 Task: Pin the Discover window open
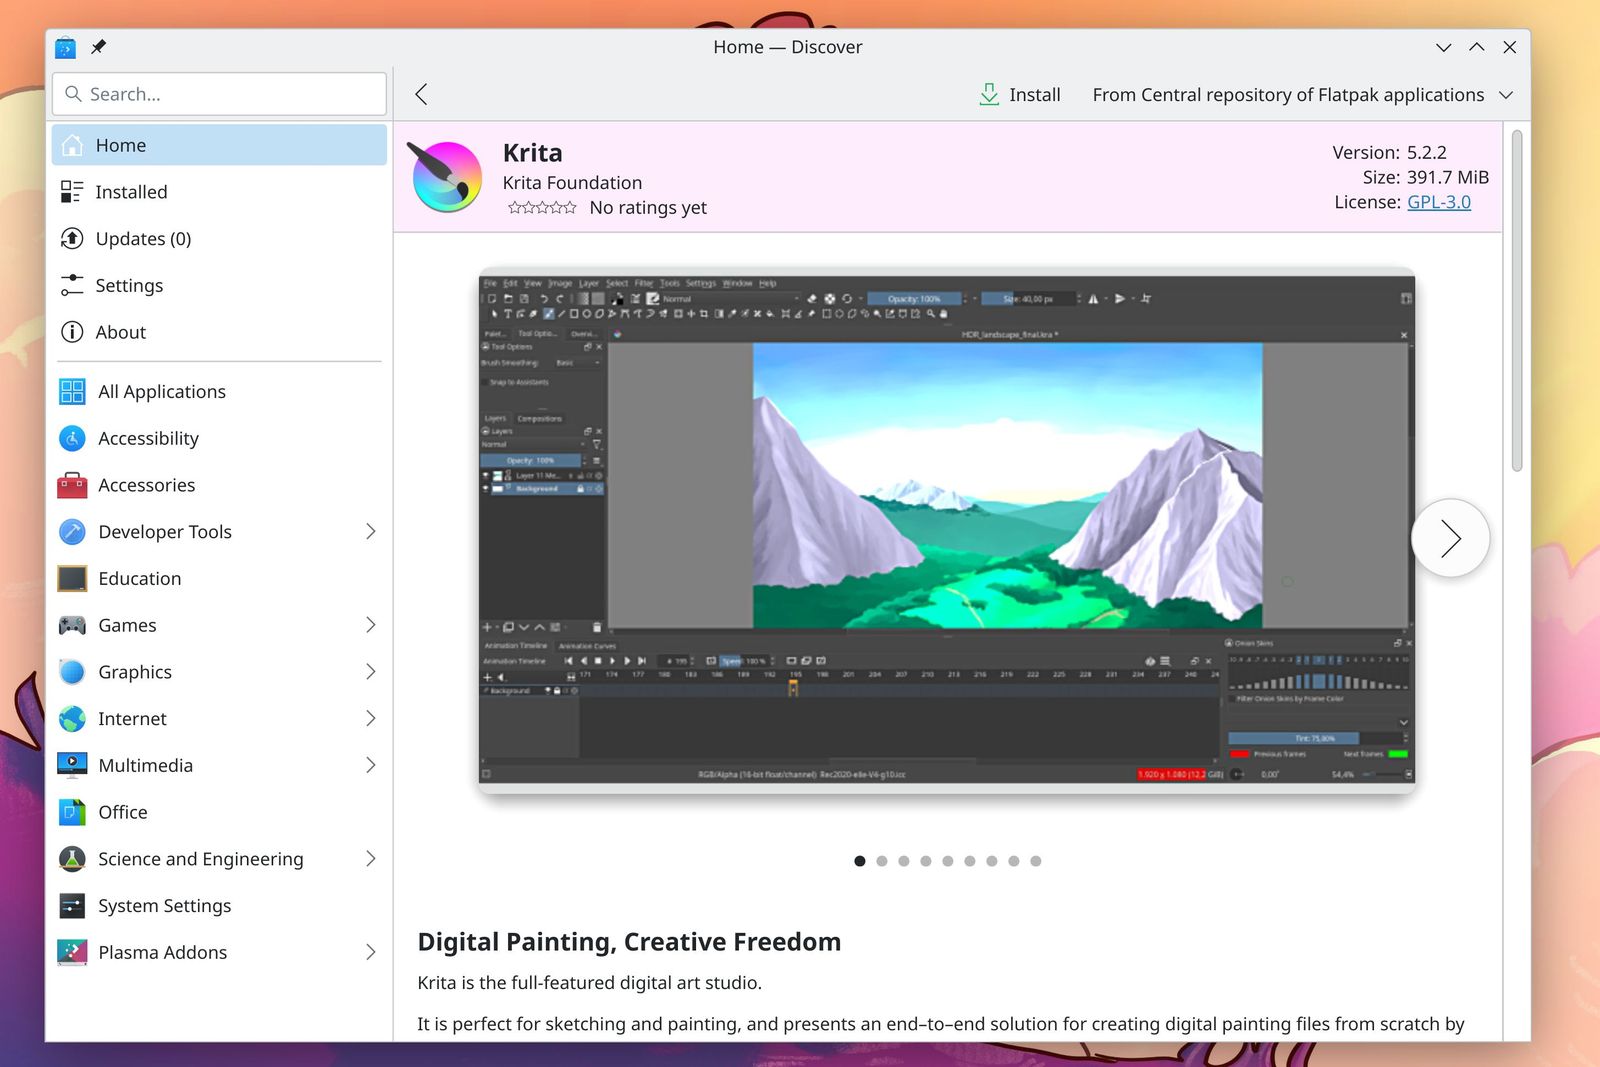pos(98,47)
